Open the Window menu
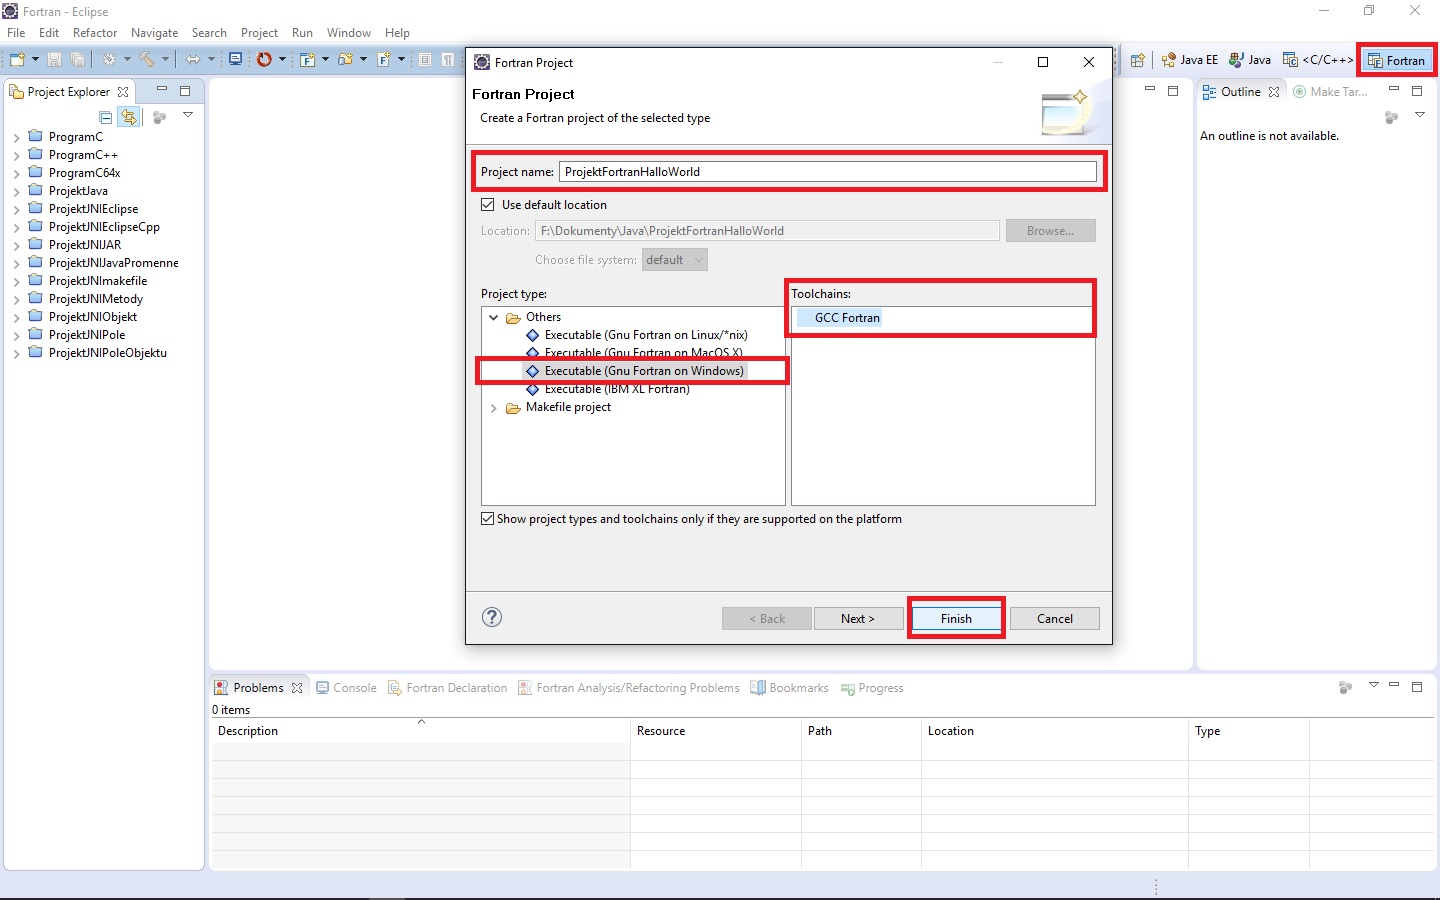Screen dimensions: 1440x900 coord(348,33)
